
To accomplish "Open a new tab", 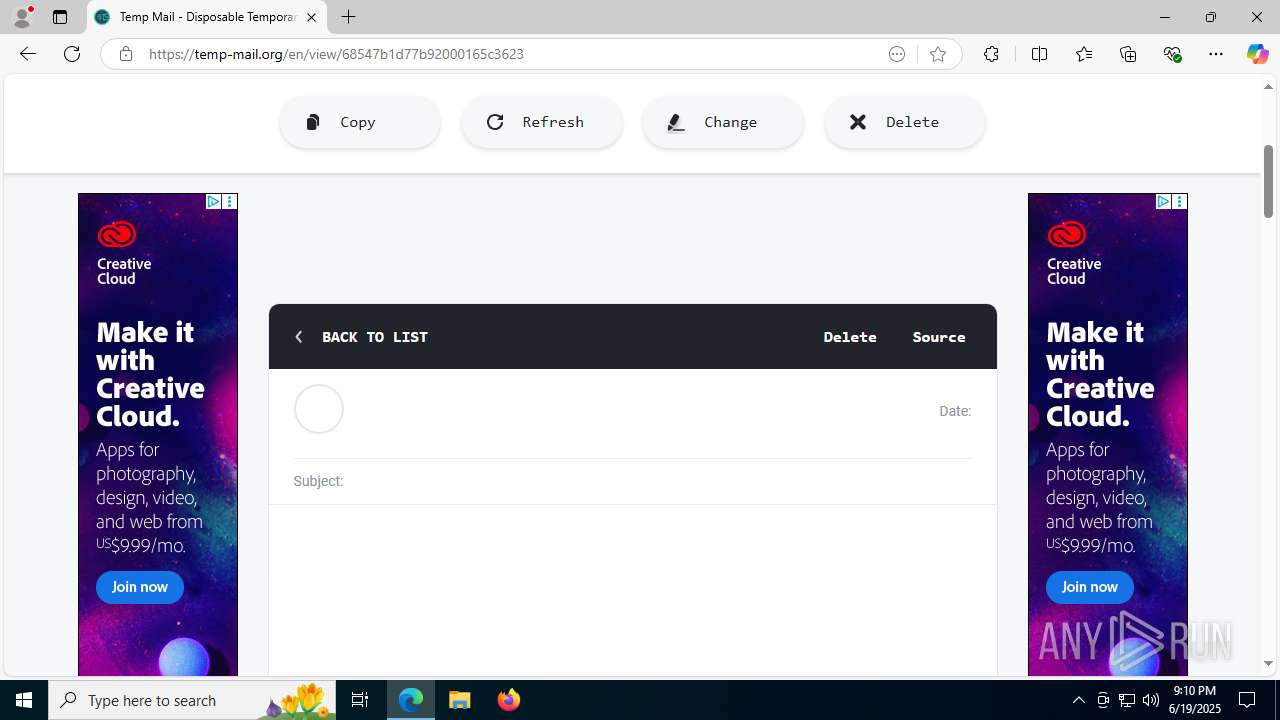I will point(348,17).
